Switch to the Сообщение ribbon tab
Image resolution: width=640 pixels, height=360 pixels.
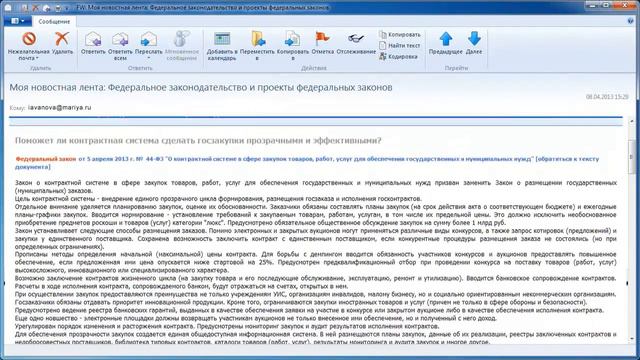(54, 22)
